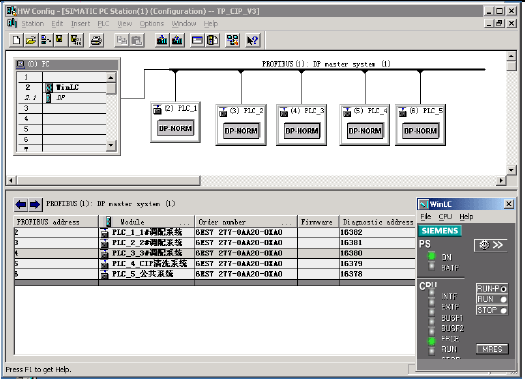Save the configuration with the disk icon

[x=60, y=41]
